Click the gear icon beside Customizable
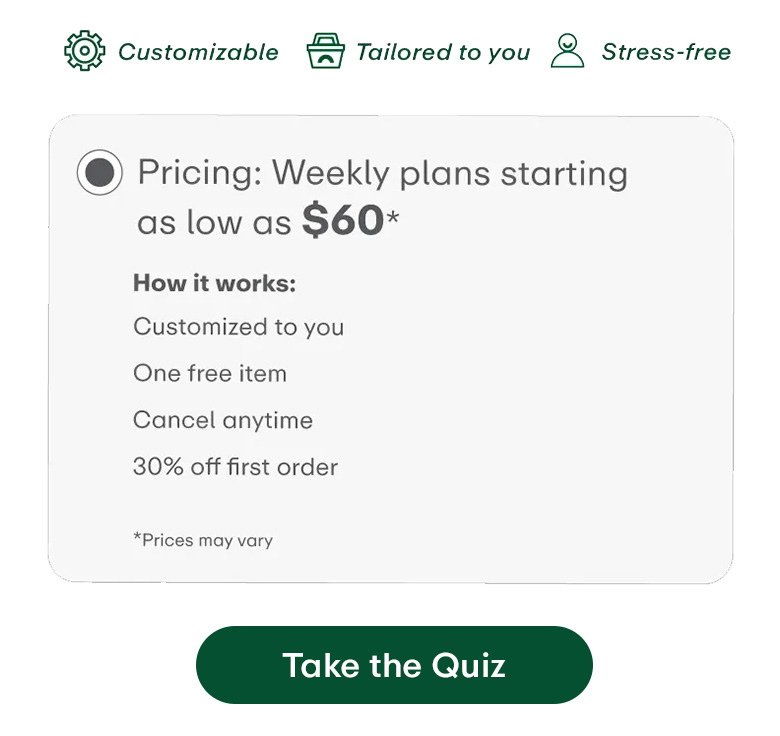 (84, 51)
